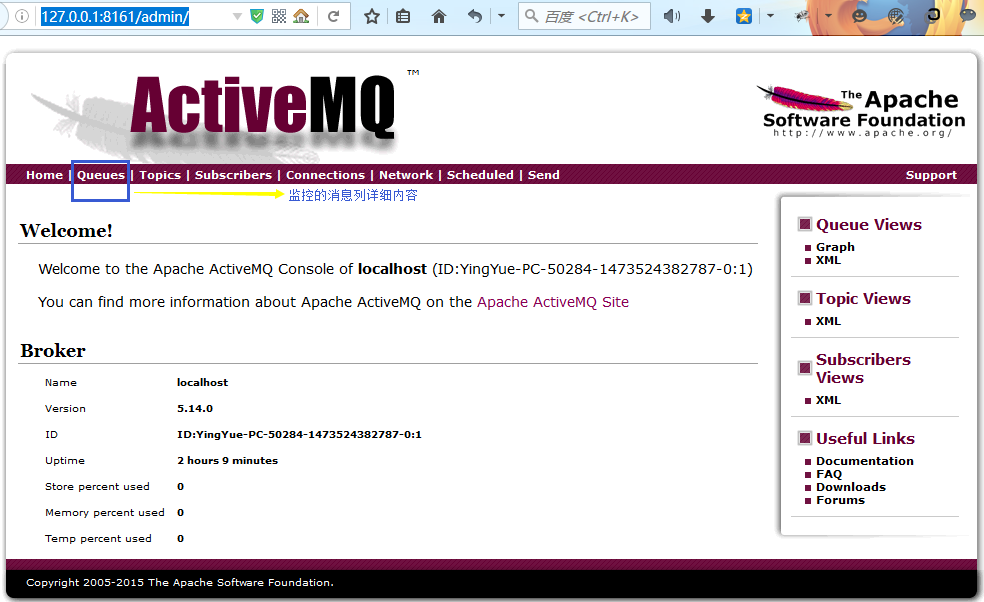Viewport: 984px width, 602px height.
Task: Click the overlapping squares toolbar icon
Action: tap(933, 15)
